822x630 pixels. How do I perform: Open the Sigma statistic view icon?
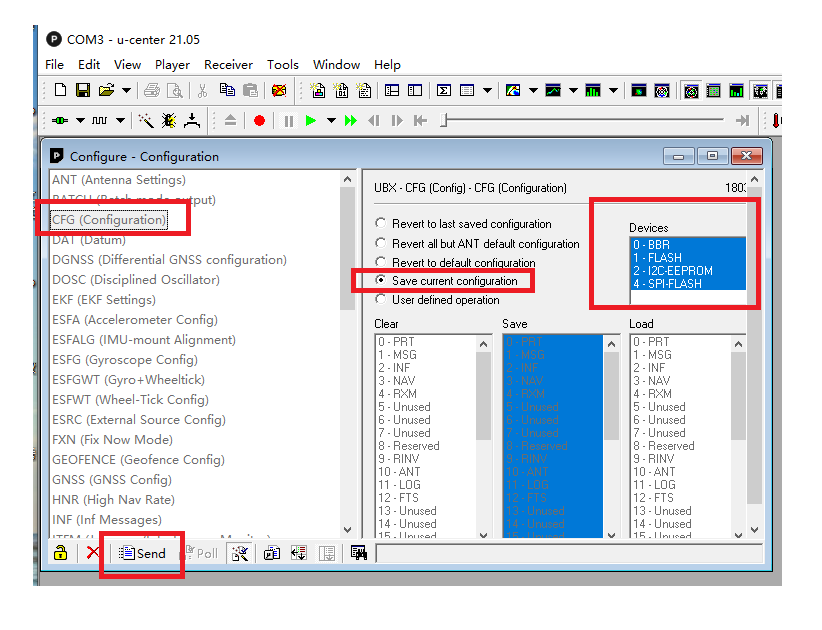444,91
